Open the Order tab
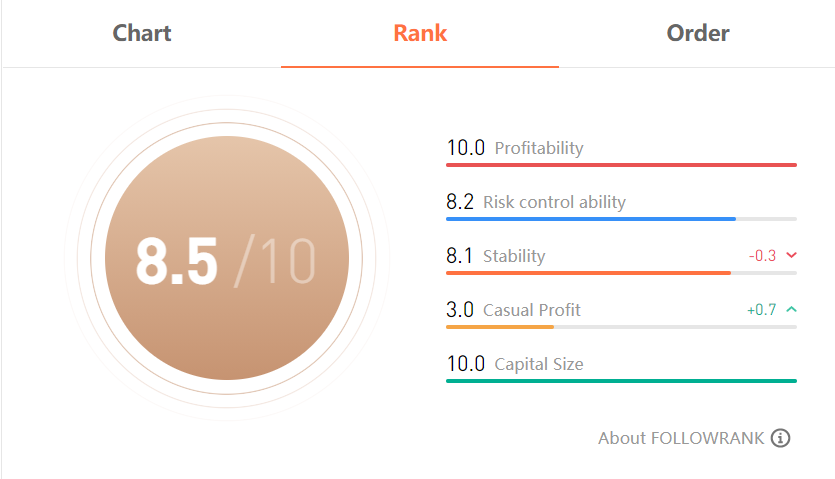 click(x=698, y=33)
